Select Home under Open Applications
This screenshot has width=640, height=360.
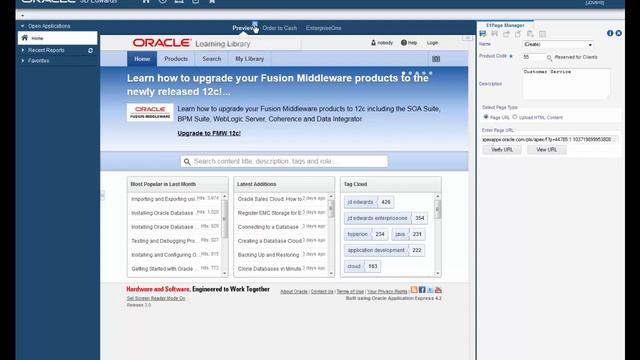pos(58,38)
